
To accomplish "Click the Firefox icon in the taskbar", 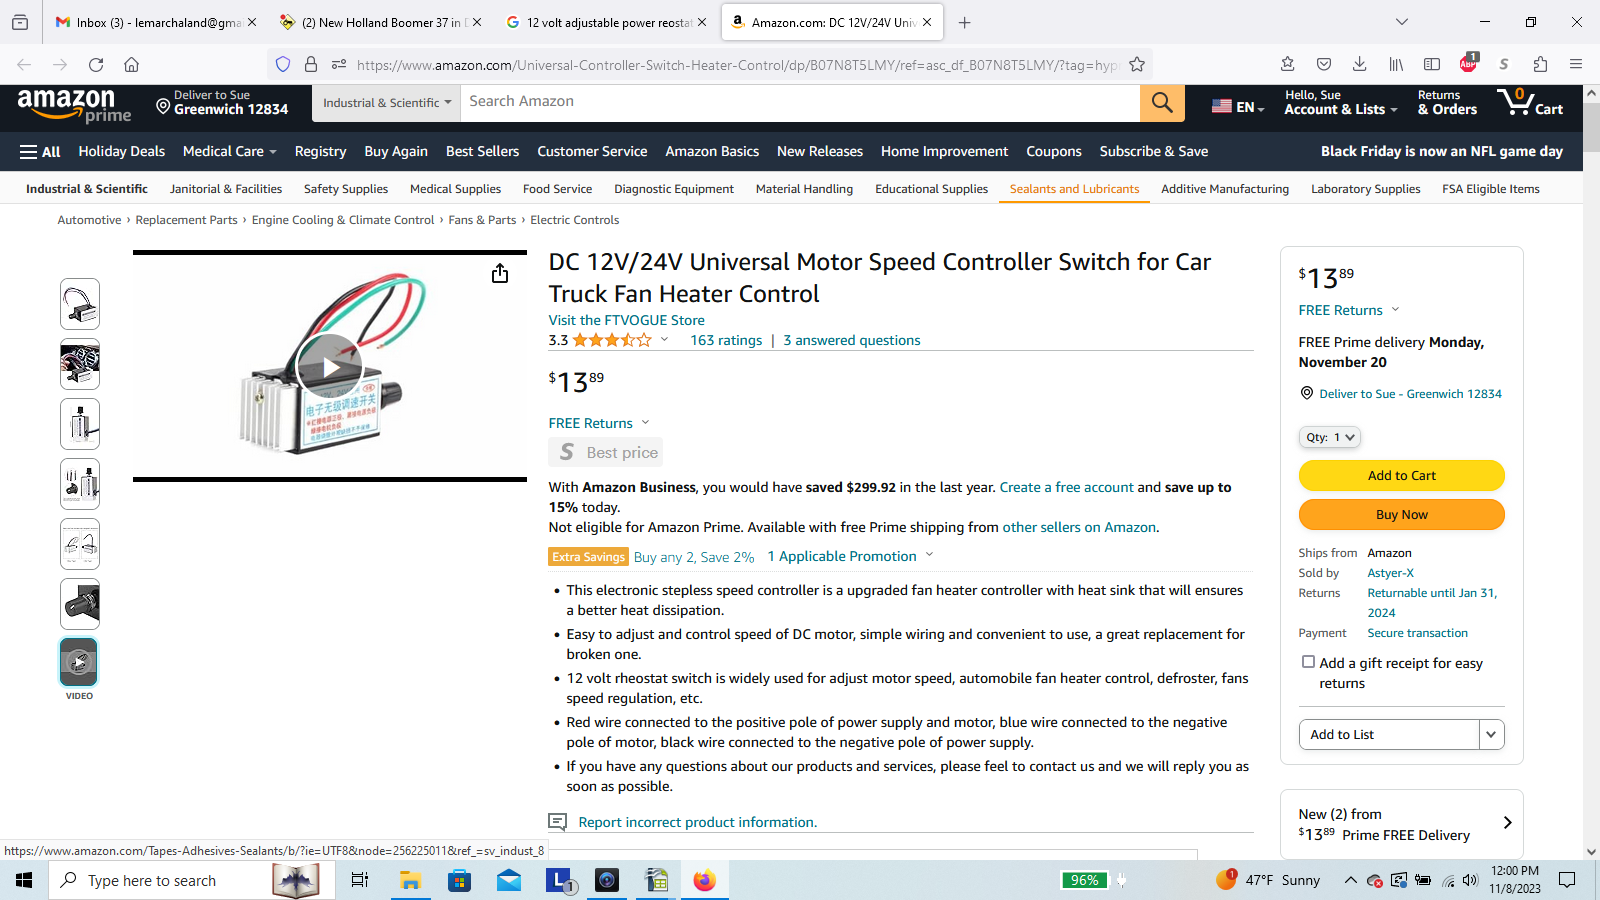I will coord(705,880).
